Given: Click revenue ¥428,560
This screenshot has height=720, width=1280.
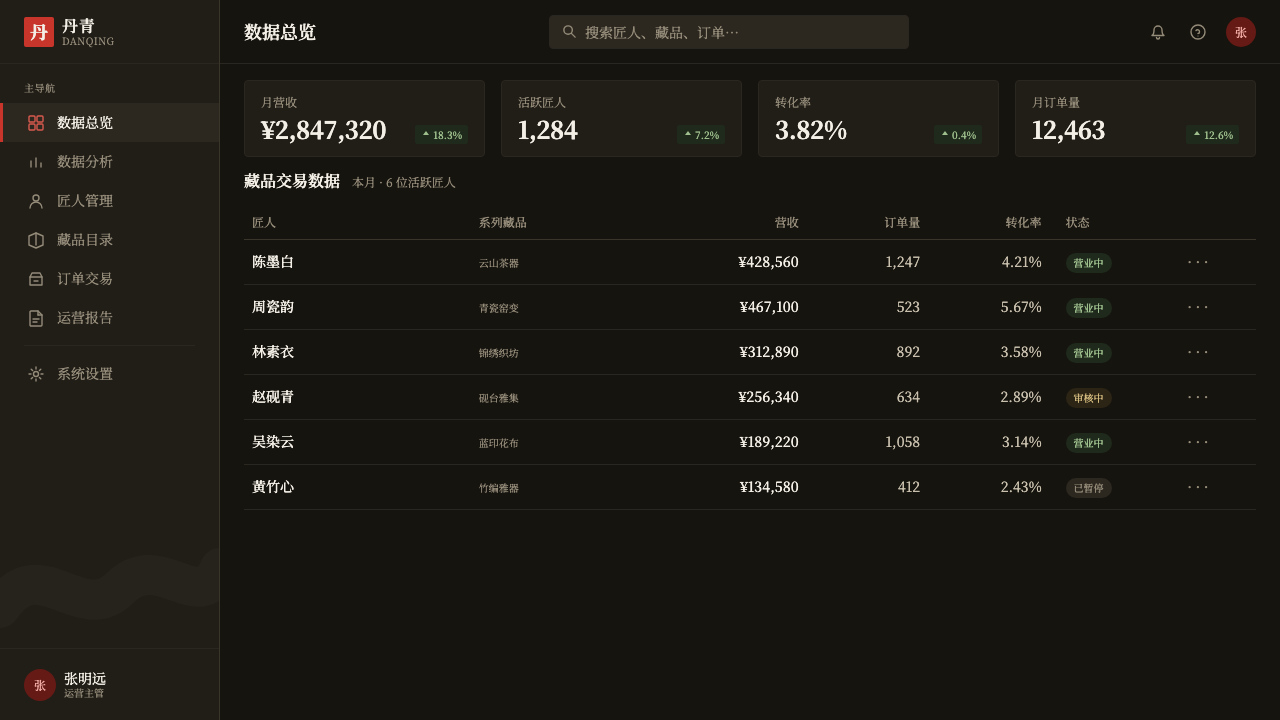Looking at the screenshot, I should [768, 262].
